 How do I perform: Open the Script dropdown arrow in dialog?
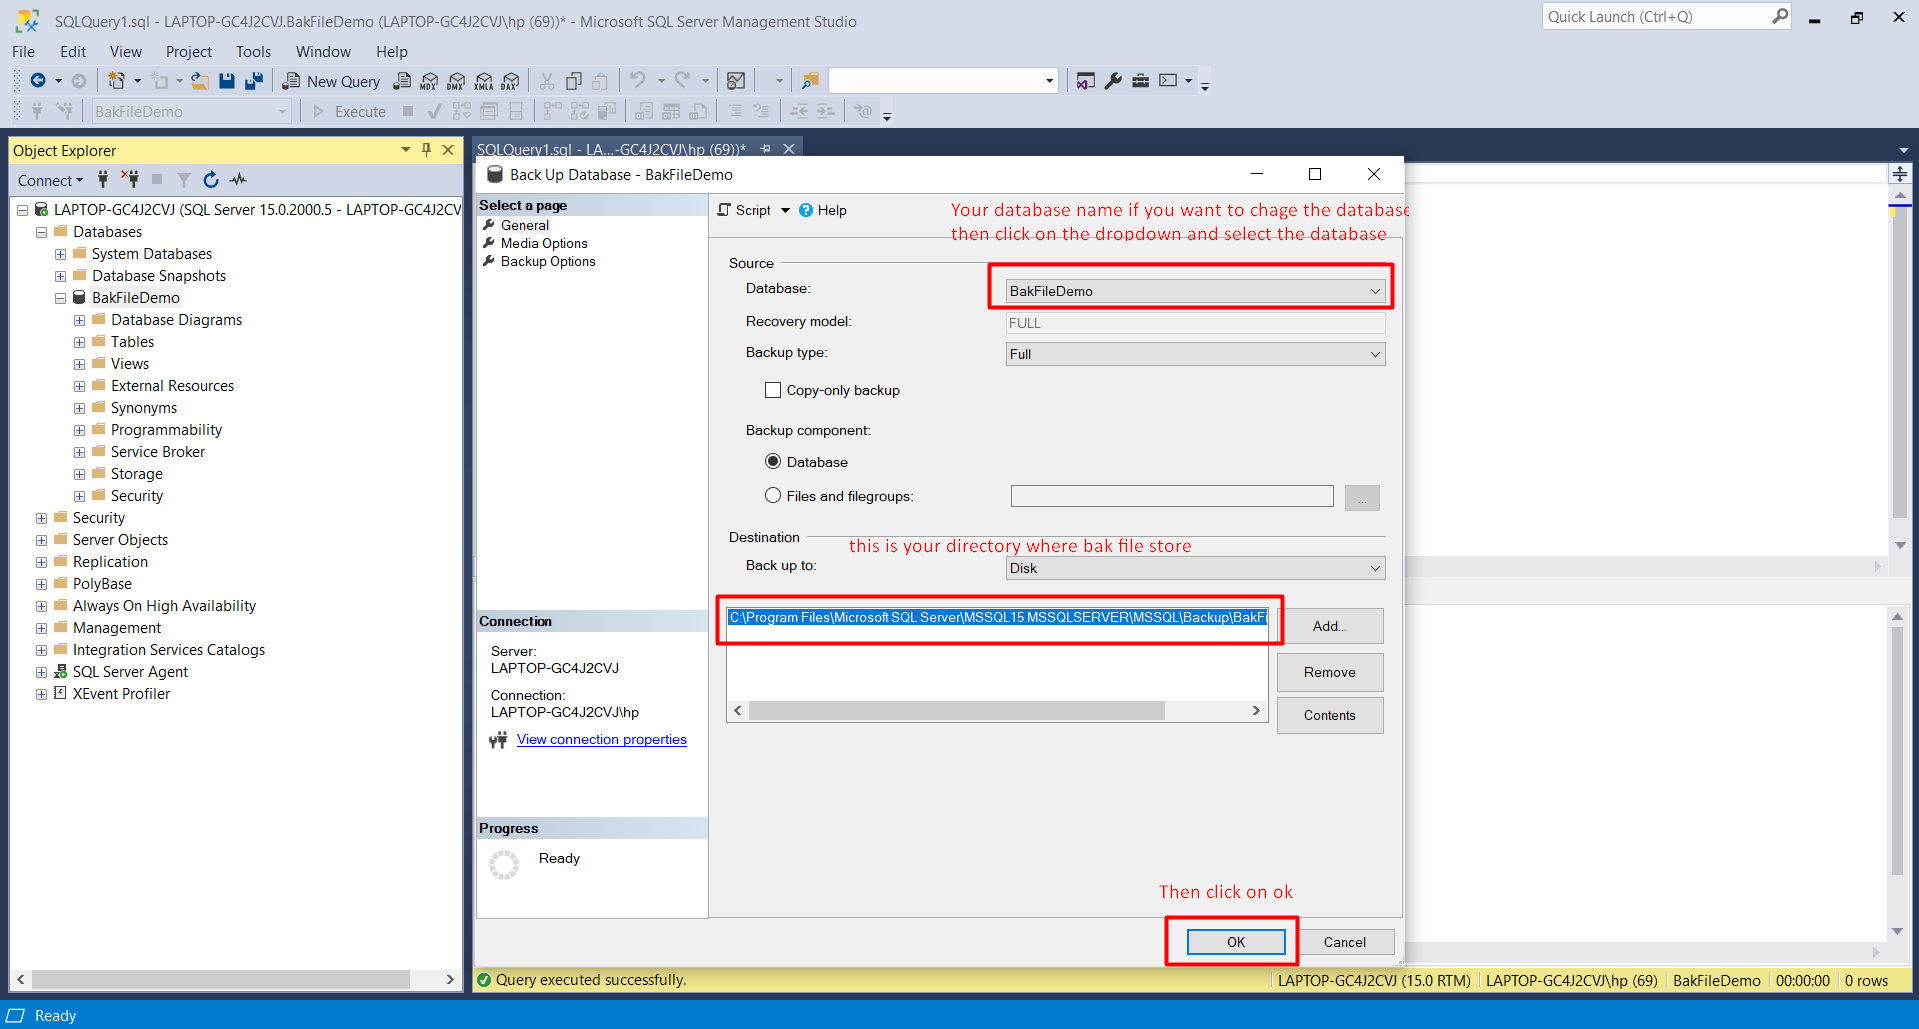click(x=785, y=210)
